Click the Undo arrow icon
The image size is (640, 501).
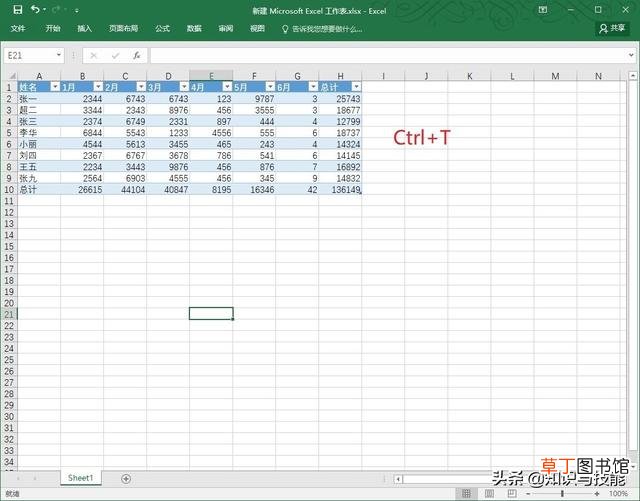click(35, 9)
